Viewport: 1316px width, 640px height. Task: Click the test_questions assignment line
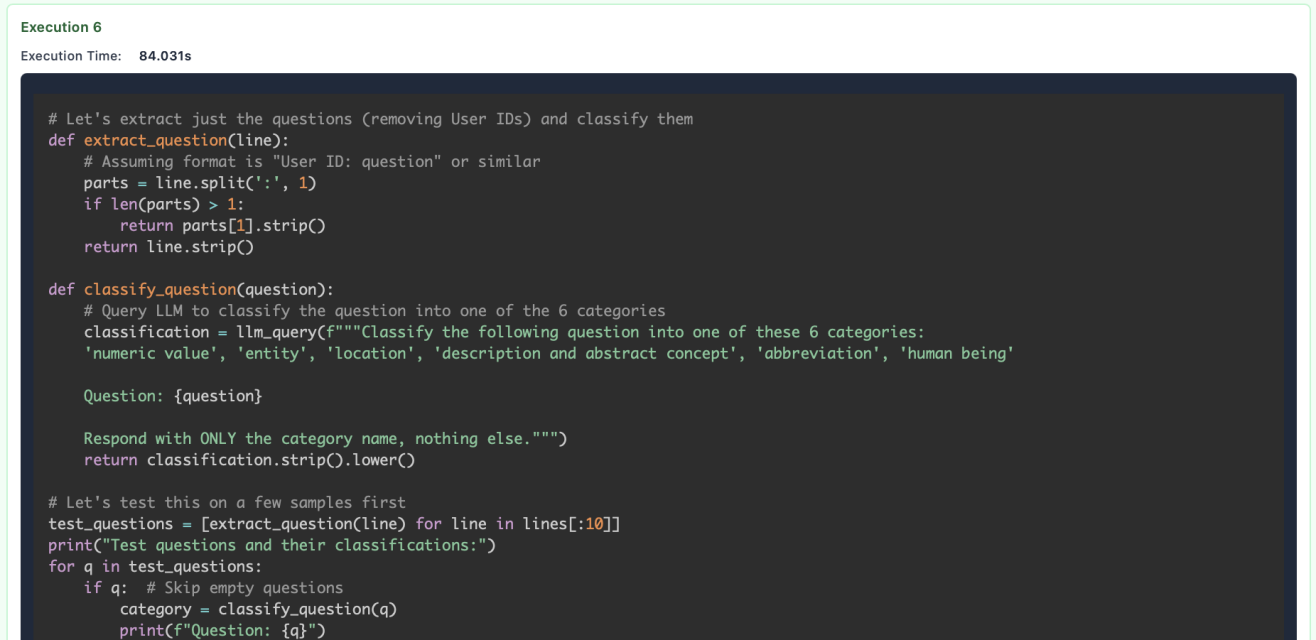[x=334, y=524]
